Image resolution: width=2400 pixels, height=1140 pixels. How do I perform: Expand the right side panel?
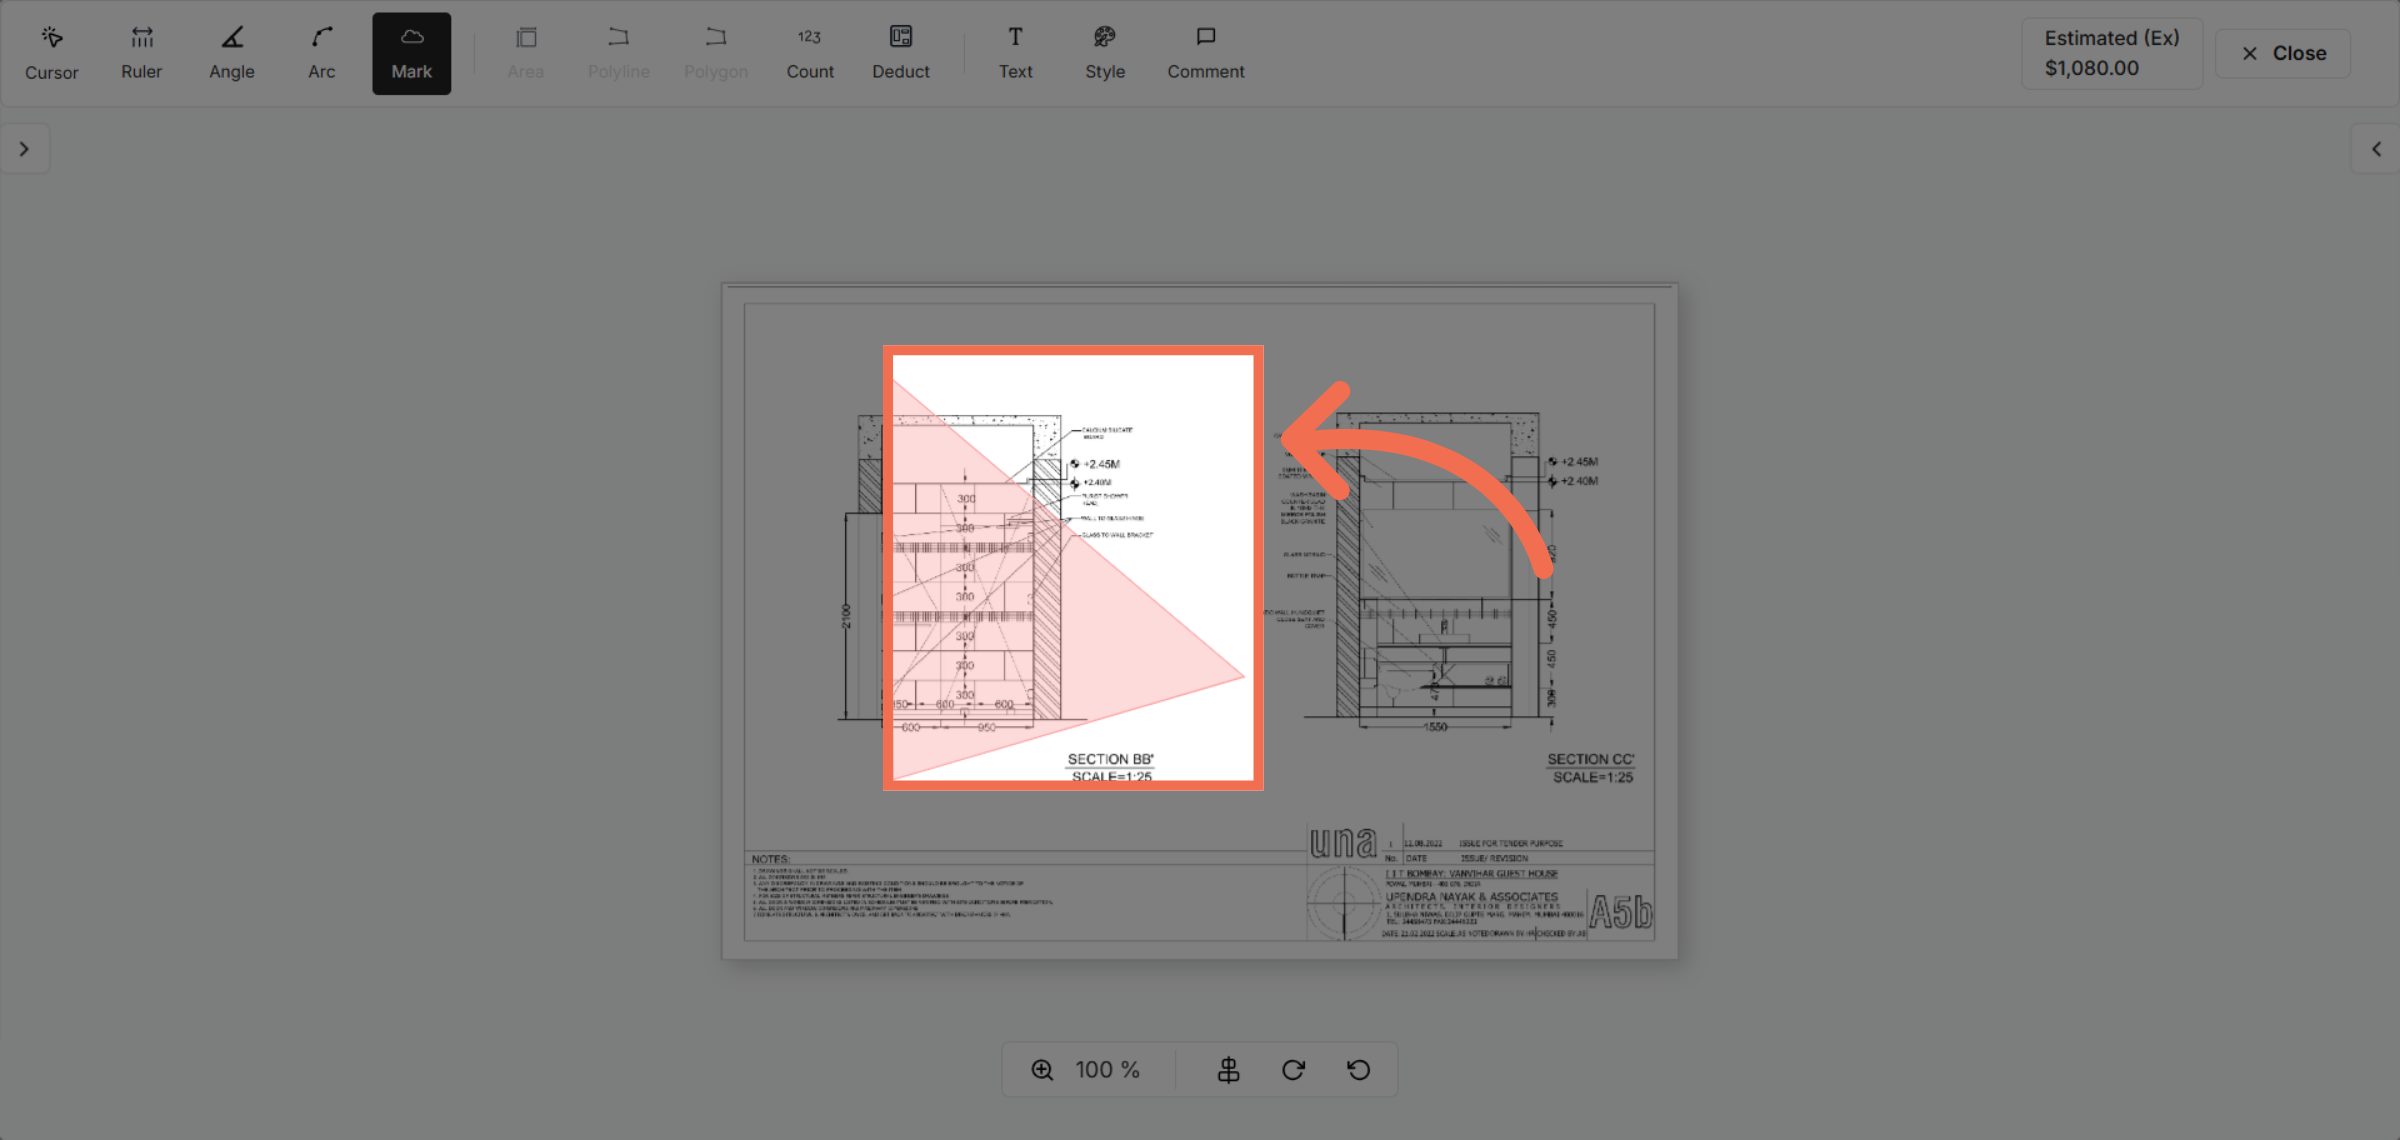tap(2376, 149)
